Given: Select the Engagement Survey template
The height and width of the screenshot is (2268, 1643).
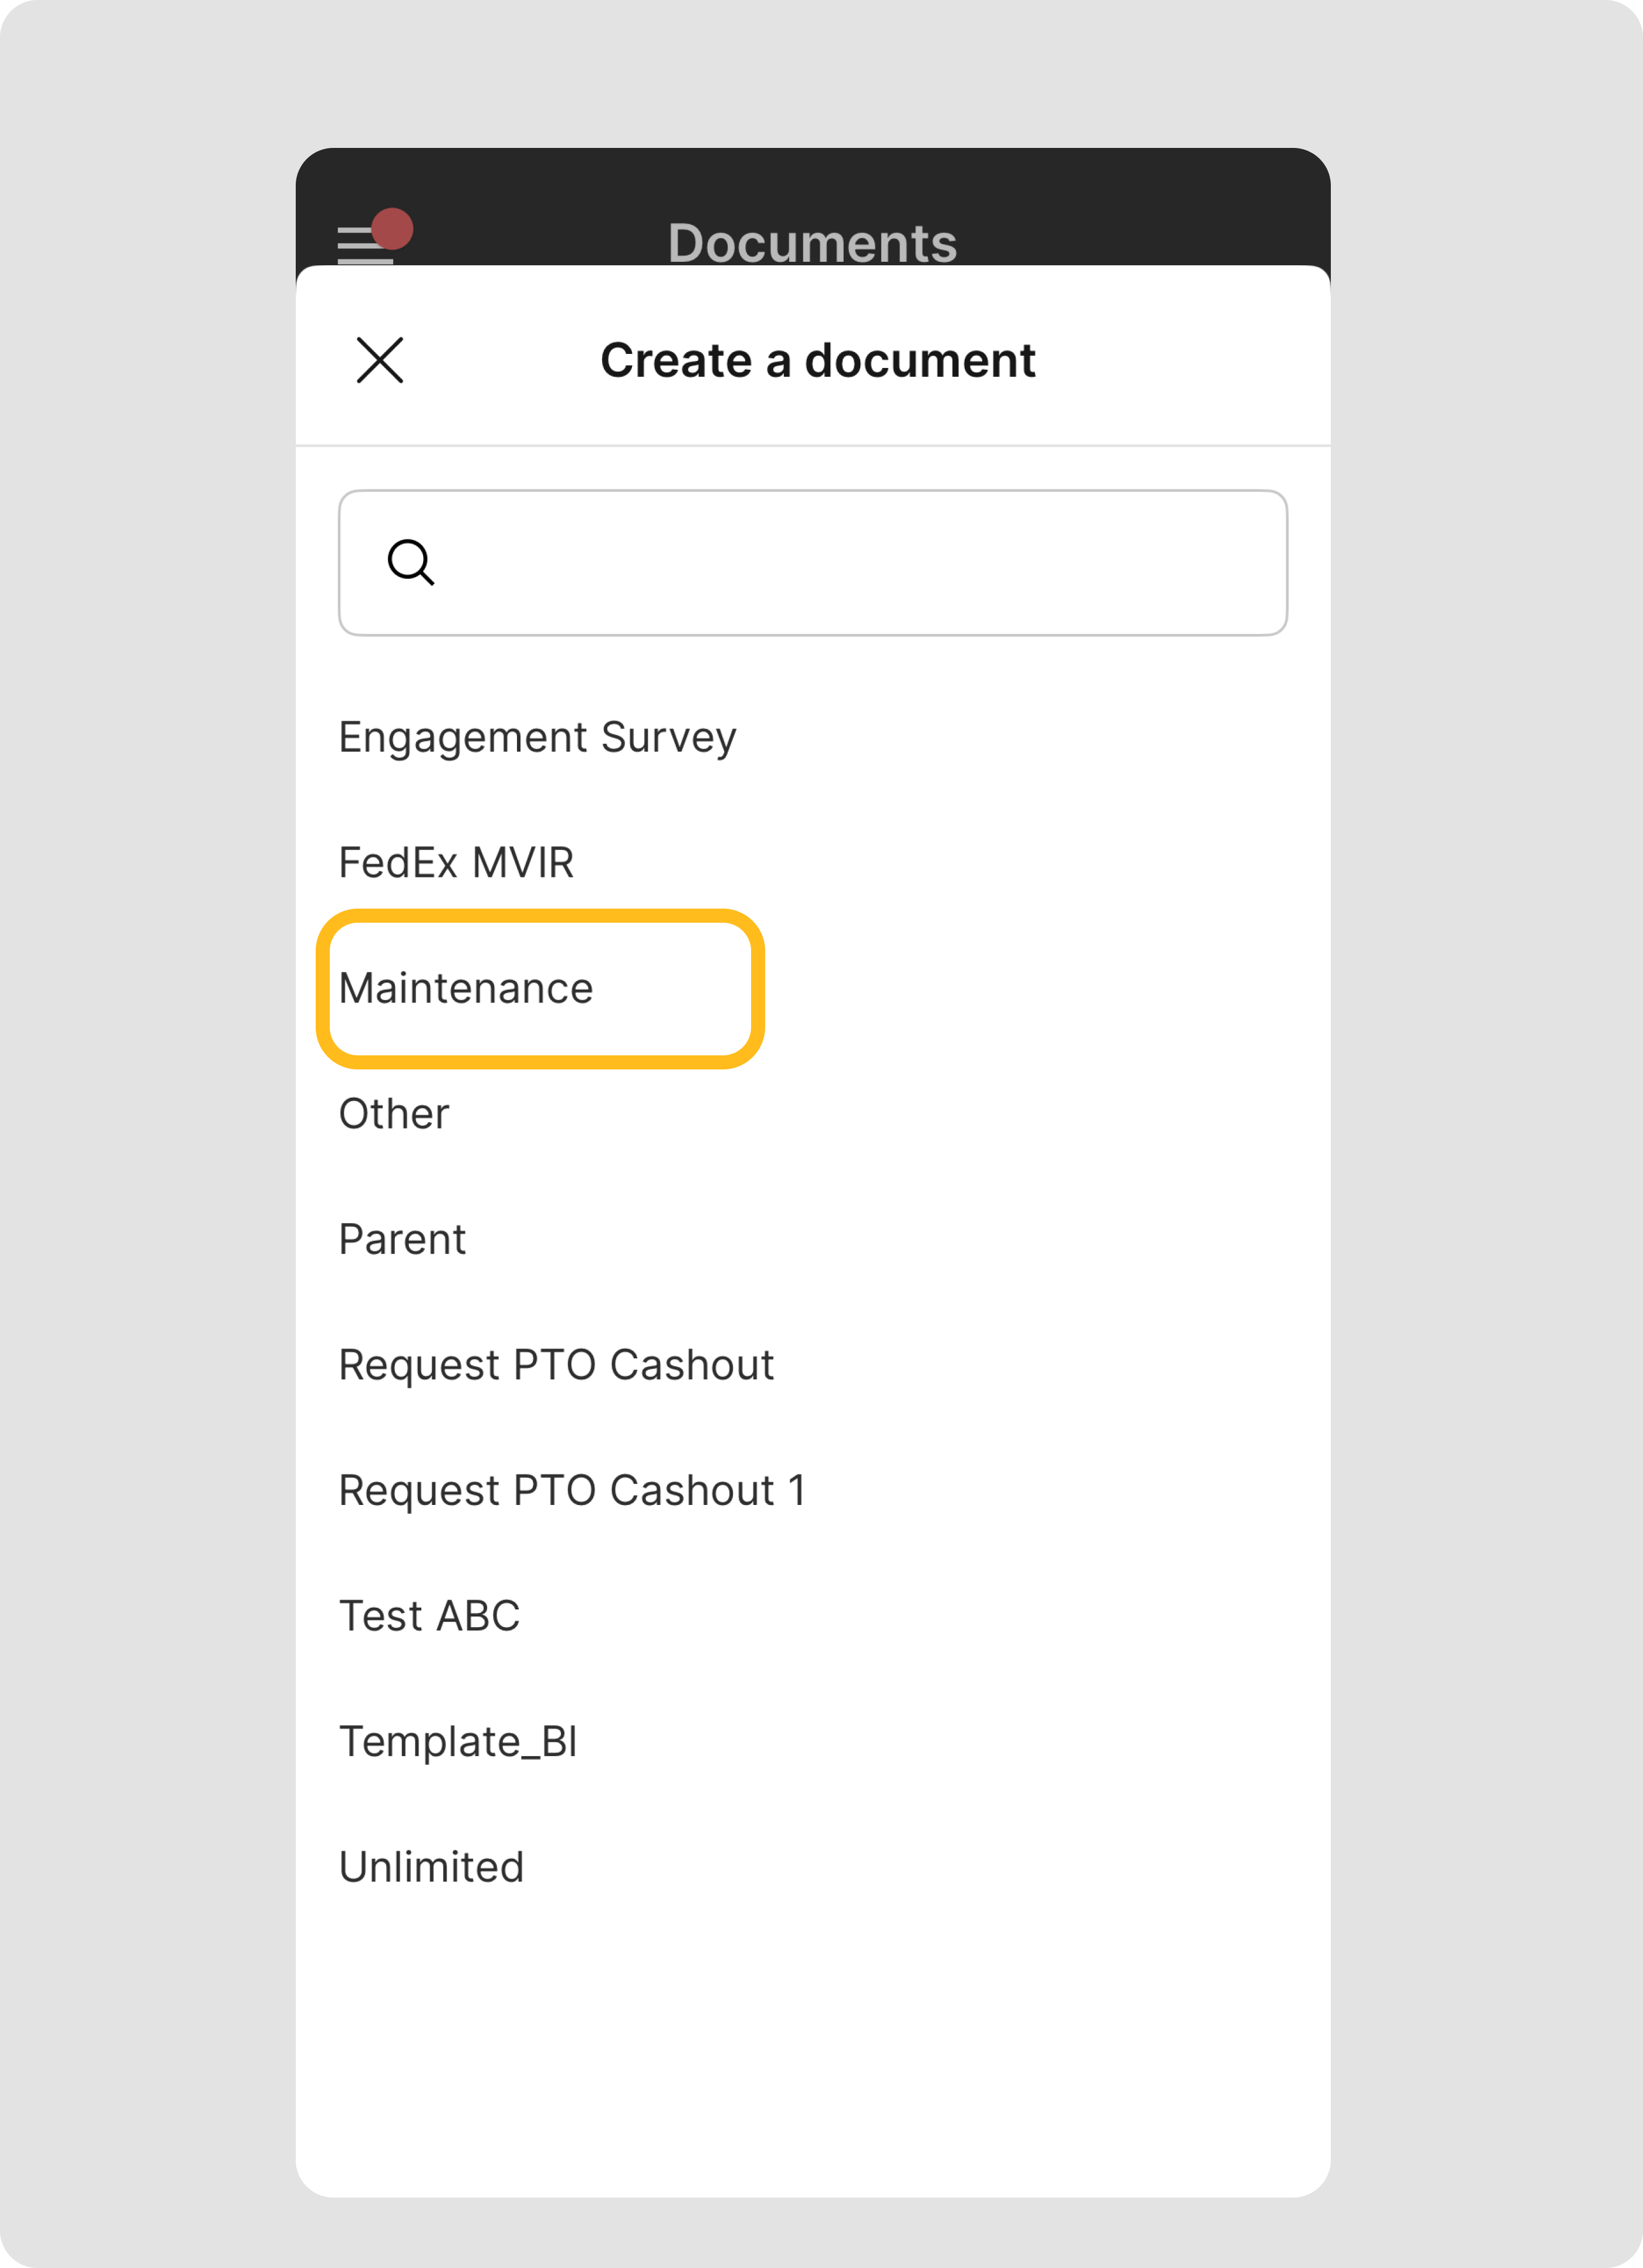Looking at the screenshot, I should (x=537, y=737).
